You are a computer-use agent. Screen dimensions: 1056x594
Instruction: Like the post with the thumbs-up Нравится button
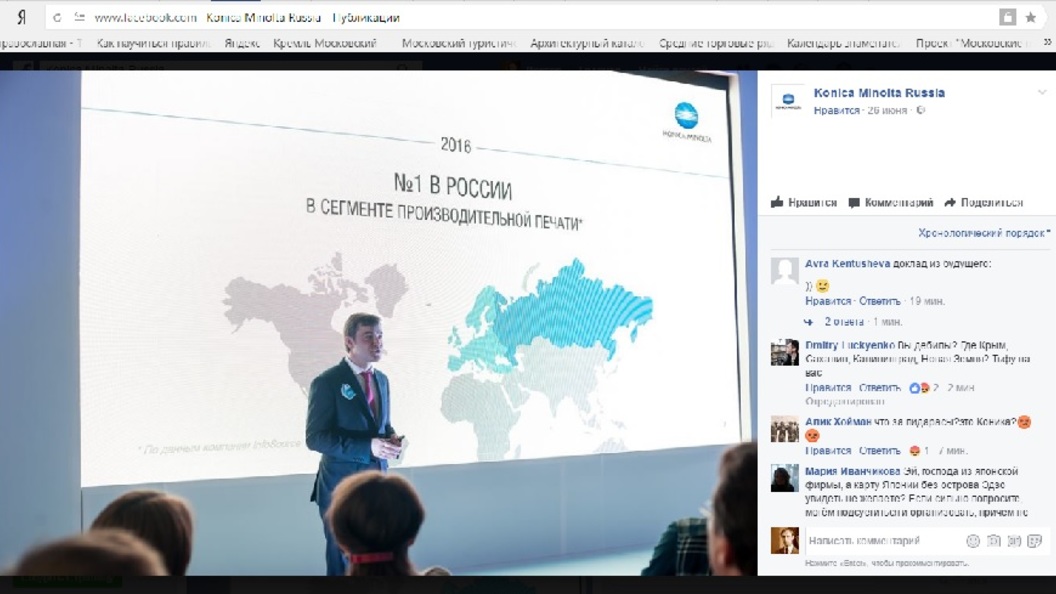click(x=803, y=202)
